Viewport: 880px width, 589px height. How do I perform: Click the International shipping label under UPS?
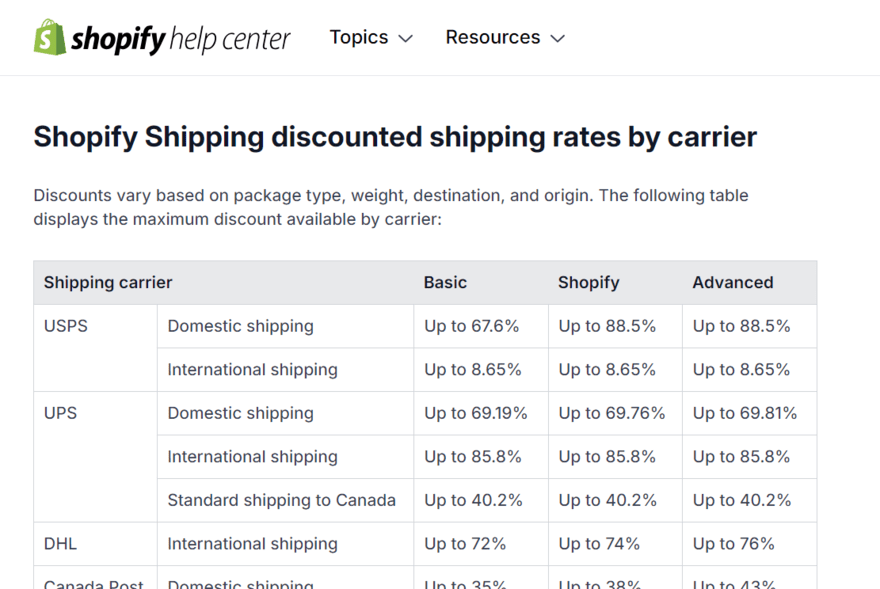tap(250, 456)
